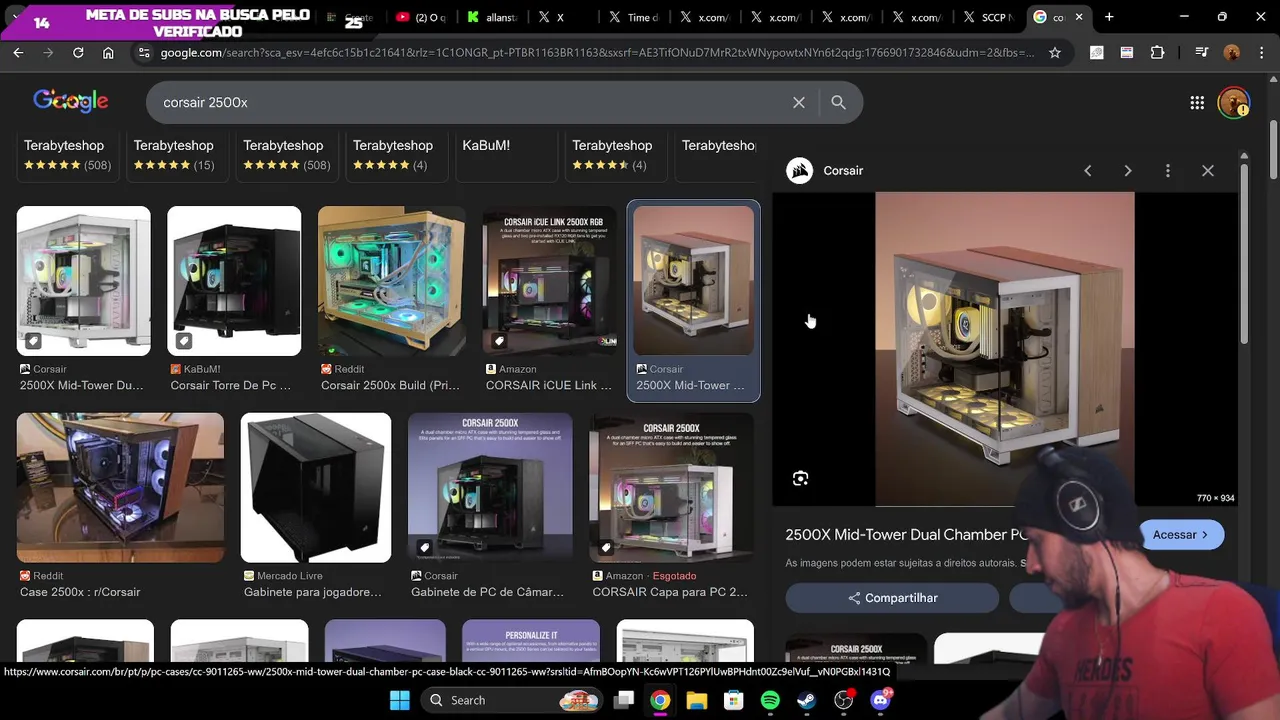
Task: Click 'CORSAIR Capa para PC 2...' caption
Action: (x=670, y=592)
